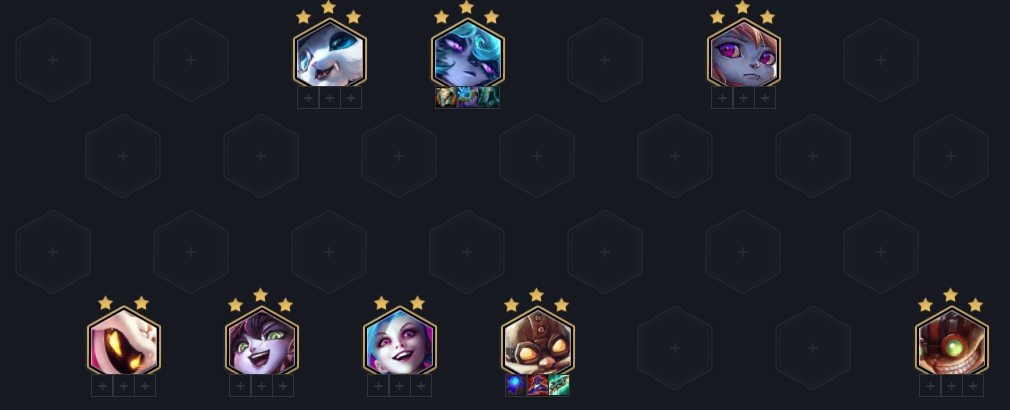Screen dimensions: 1010x410
Task: Click empty hex between Vex and Poppy
Action: click(x=605, y=60)
